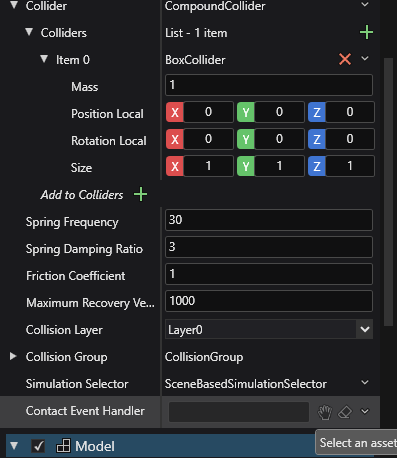The image size is (397, 458).
Task: Collapse the Model component section
Action: click(14, 446)
